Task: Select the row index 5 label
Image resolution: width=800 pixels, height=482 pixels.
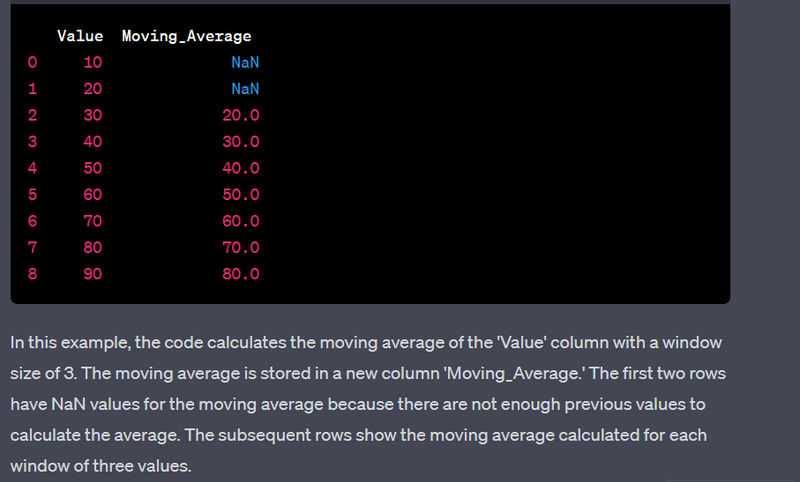Action: pyautogui.click(x=32, y=194)
